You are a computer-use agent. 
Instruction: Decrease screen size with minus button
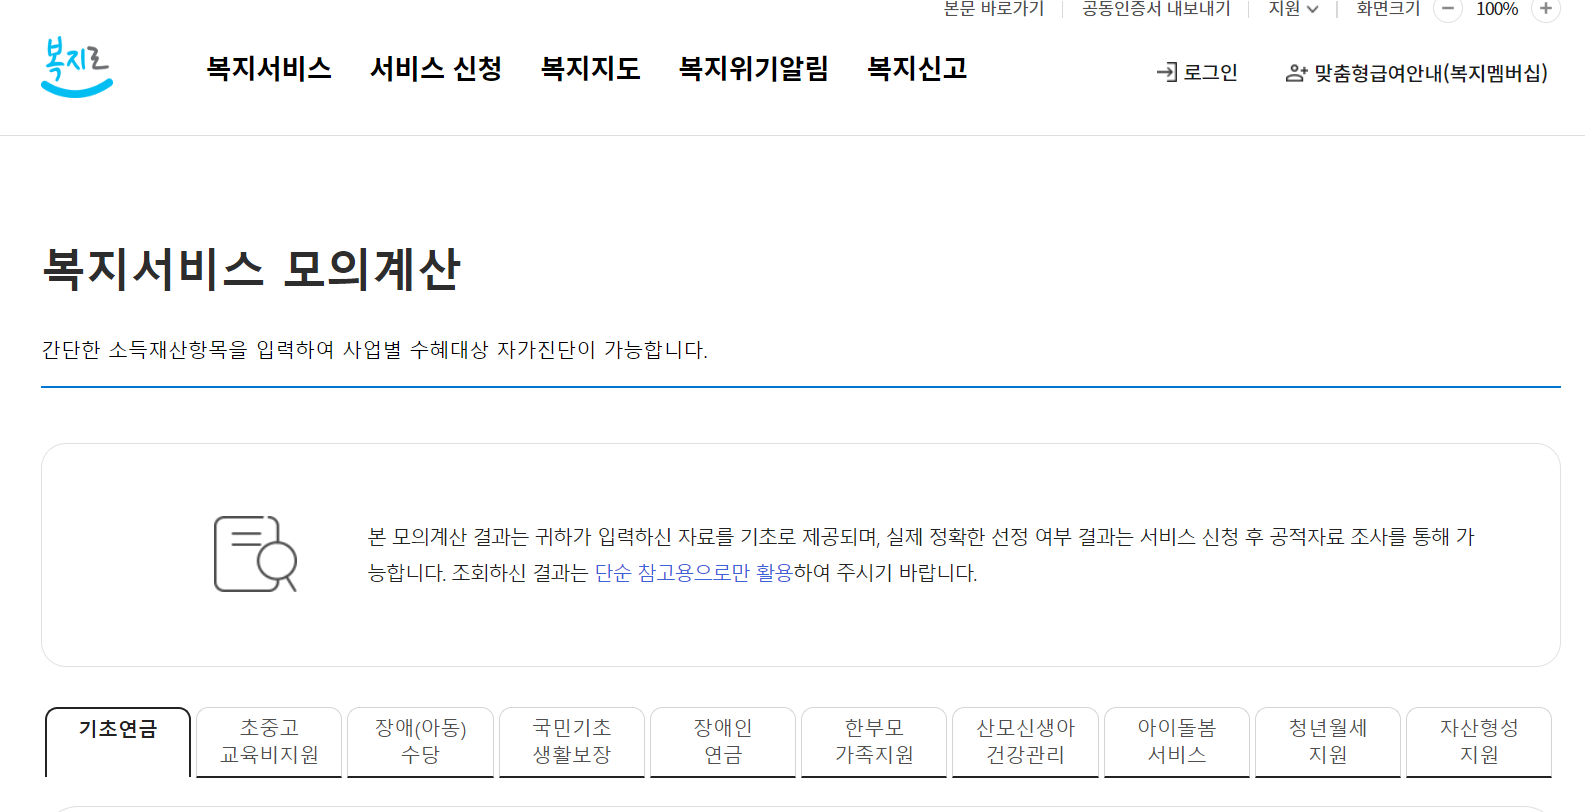tap(1447, 9)
